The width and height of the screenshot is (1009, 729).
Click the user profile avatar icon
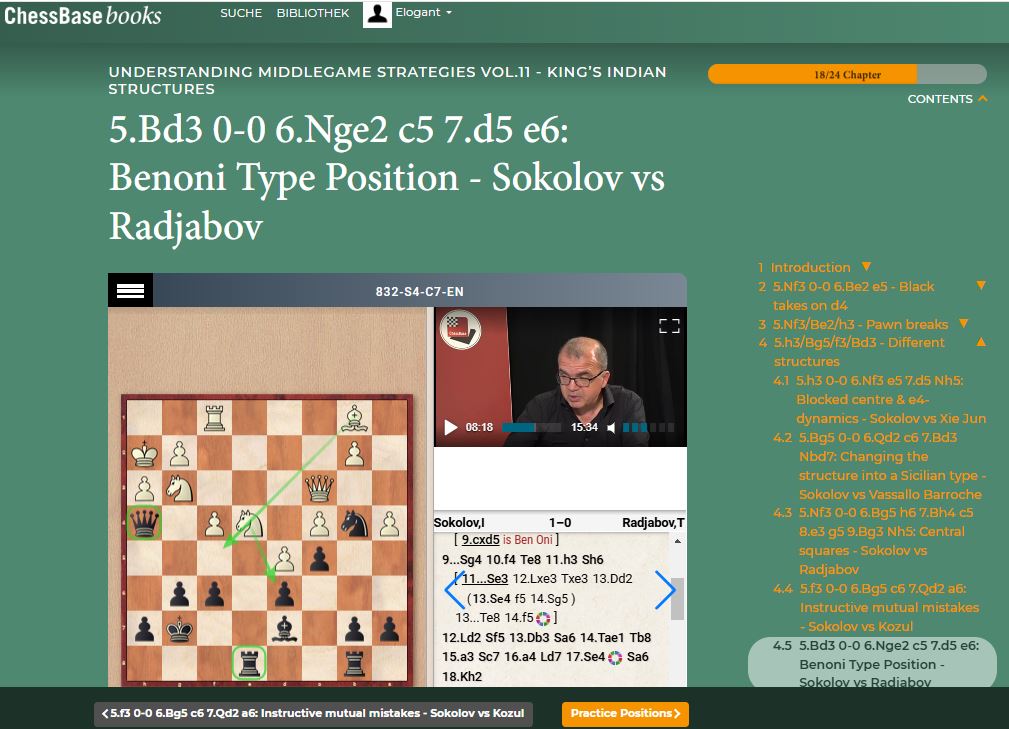point(377,14)
